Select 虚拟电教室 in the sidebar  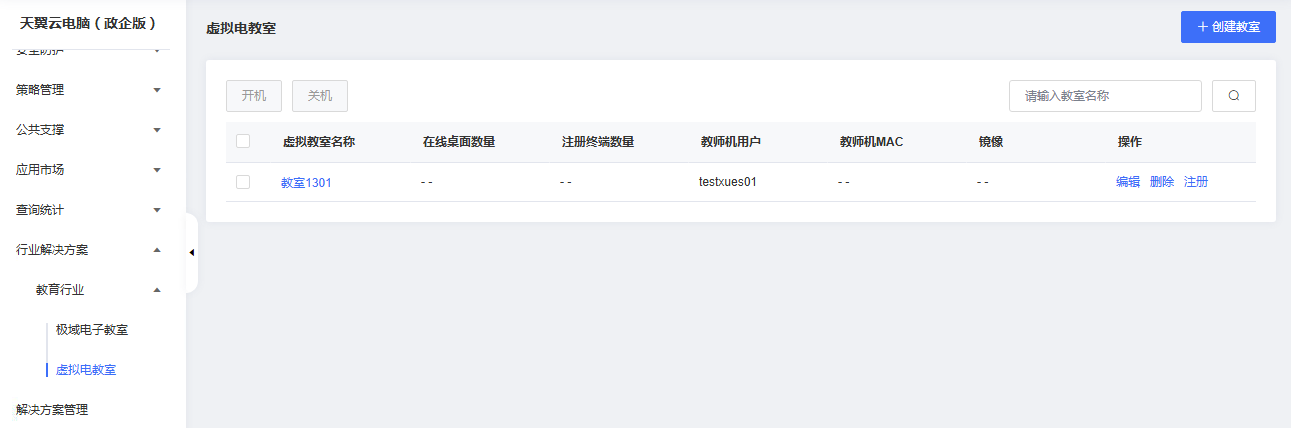86,370
